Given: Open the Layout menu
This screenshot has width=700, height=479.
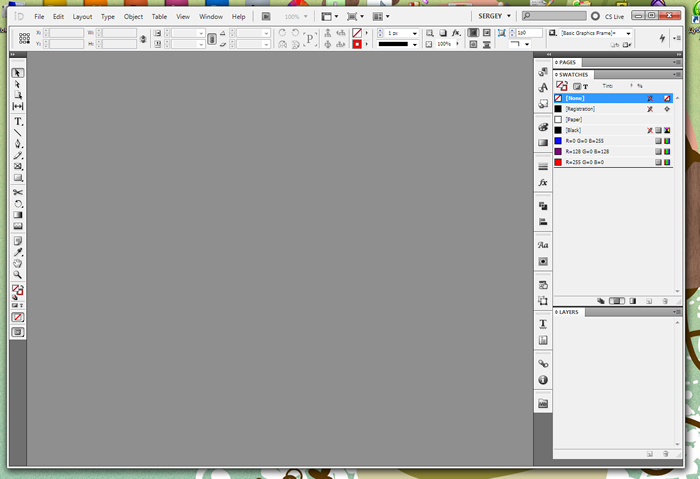Looking at the screenshot, I should 82,17.
